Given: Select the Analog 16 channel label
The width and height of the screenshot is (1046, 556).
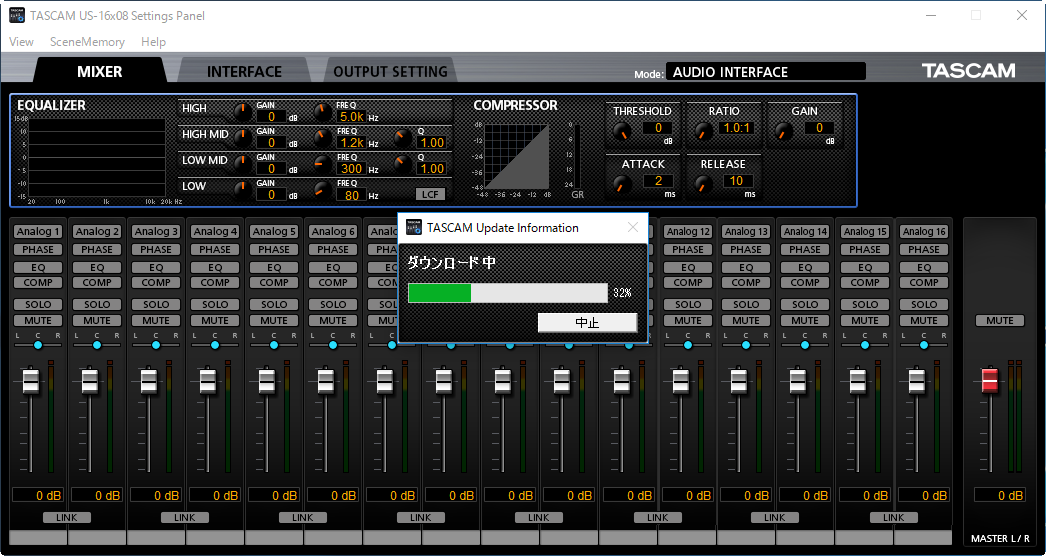Looking at the screenshot, I should [924, 232].
